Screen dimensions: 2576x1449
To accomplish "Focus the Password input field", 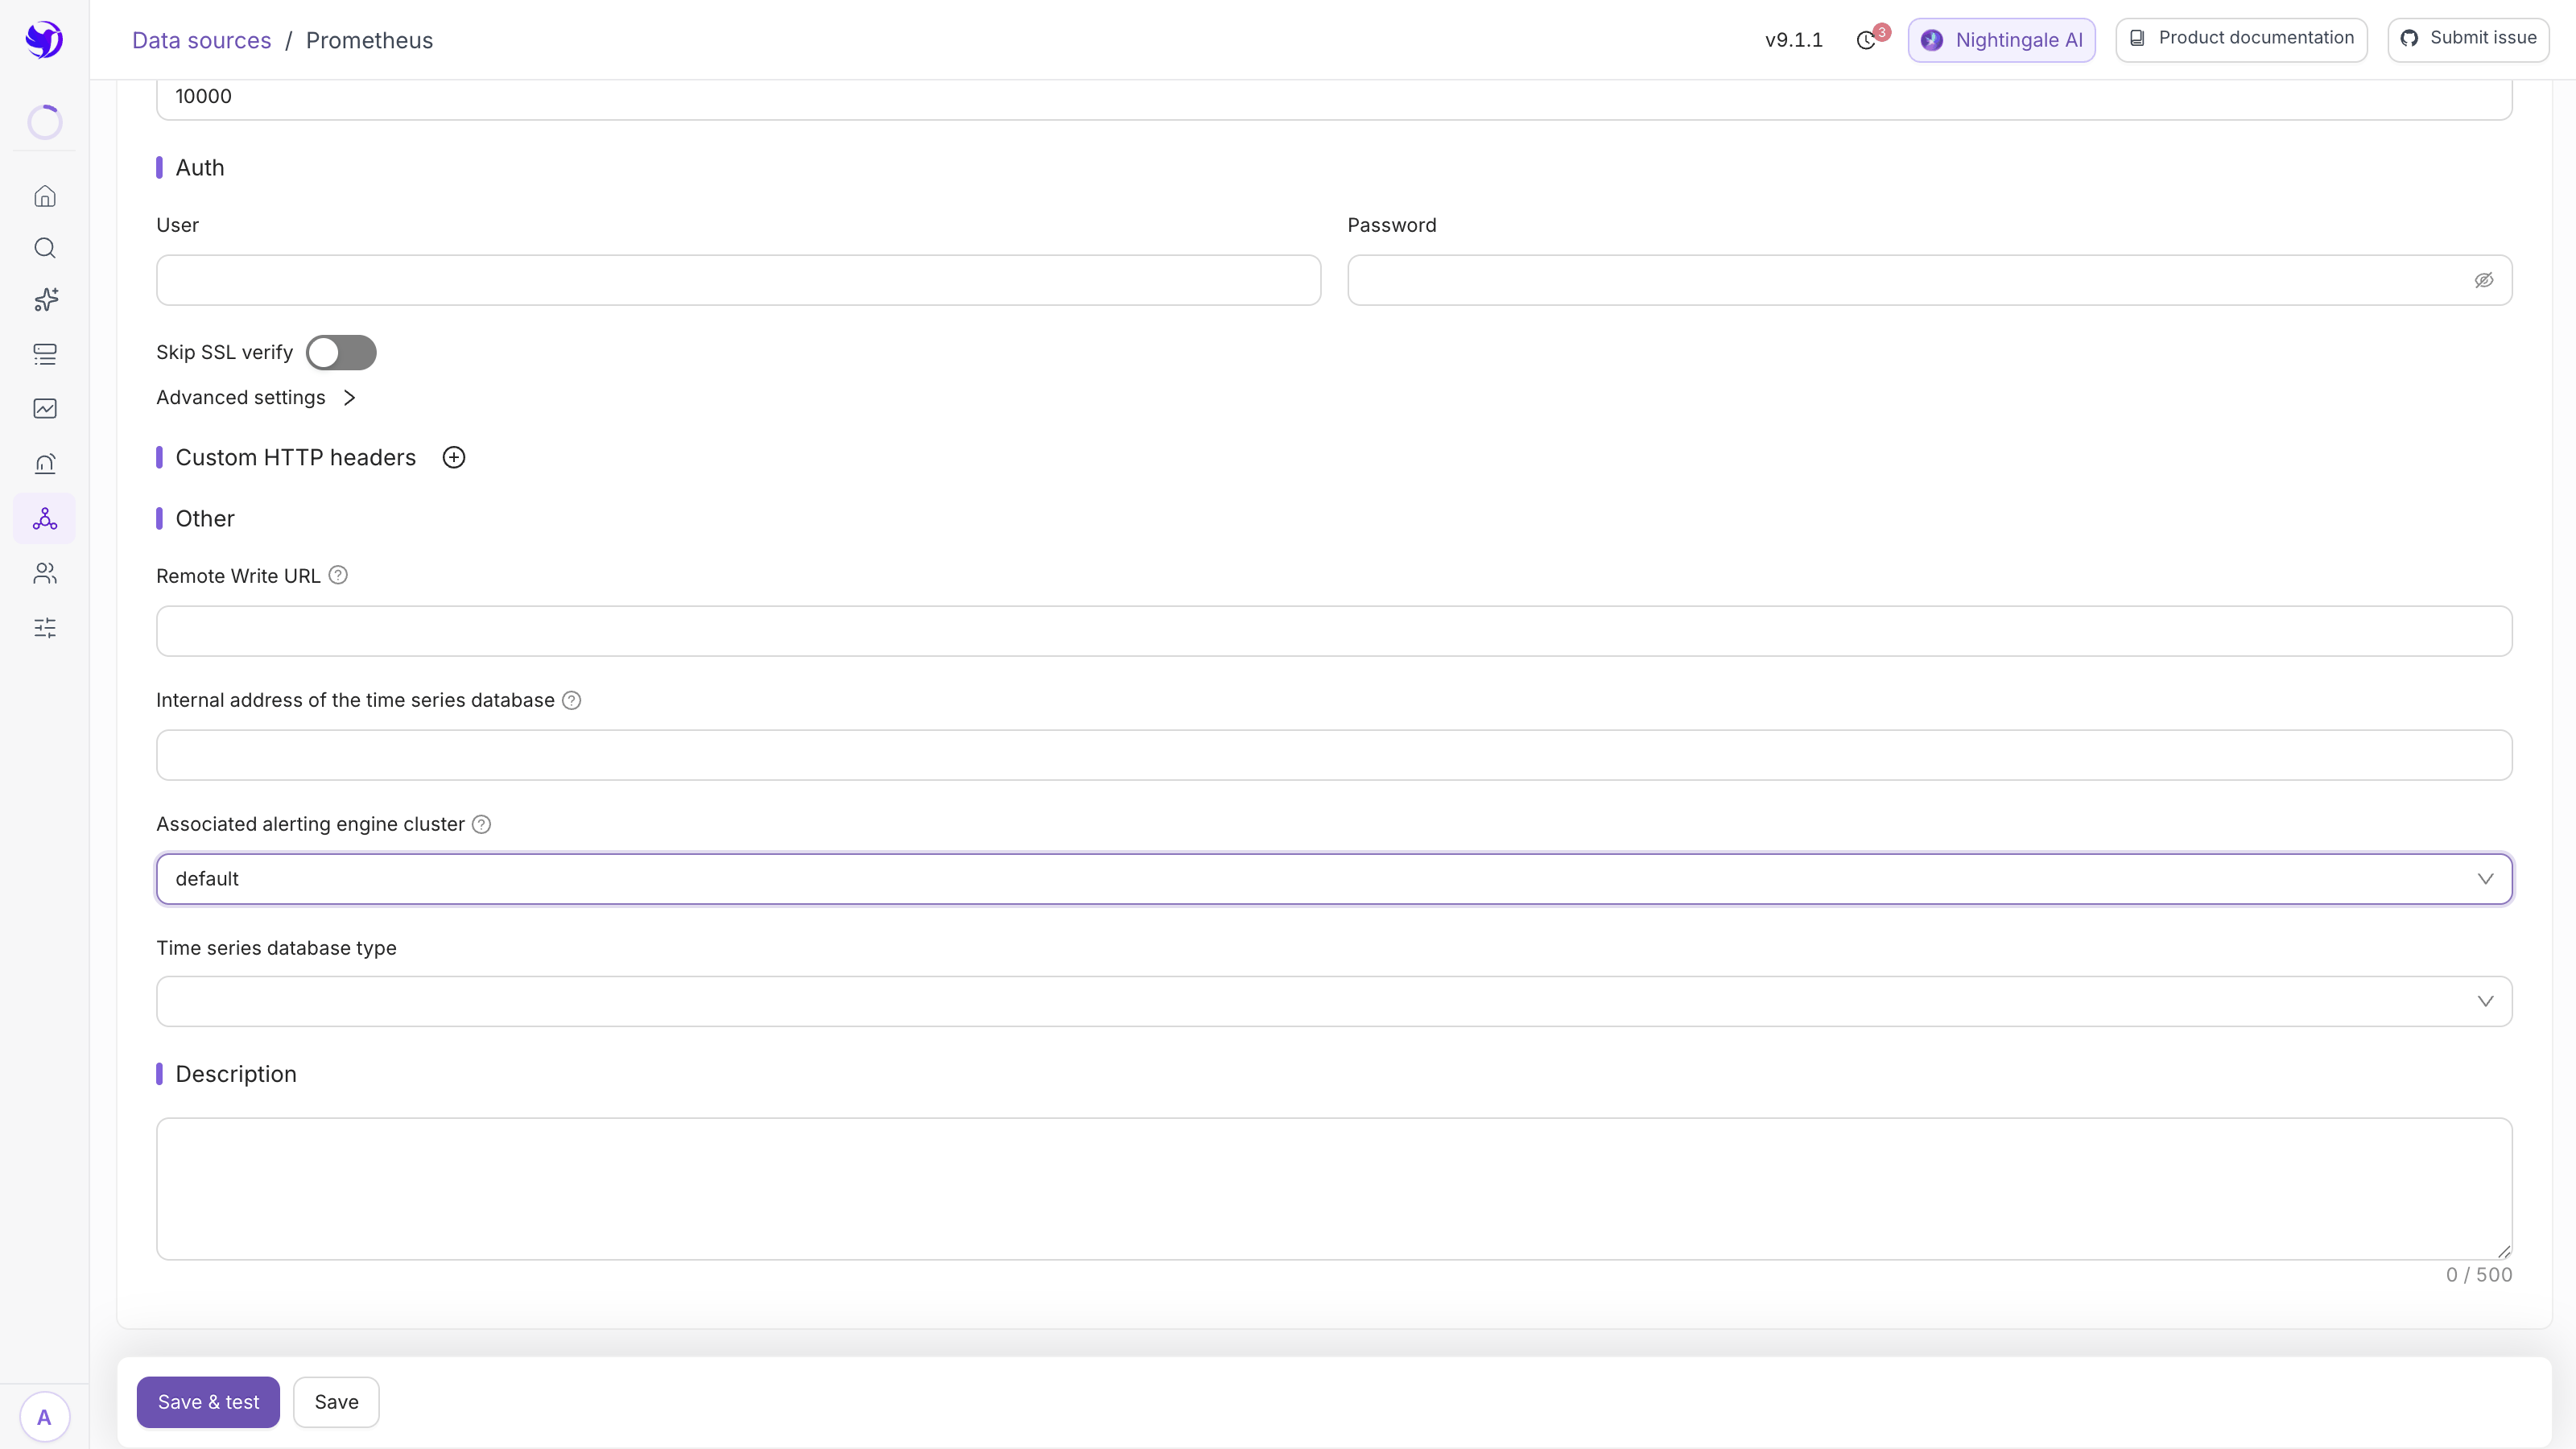I will 1929,280.
